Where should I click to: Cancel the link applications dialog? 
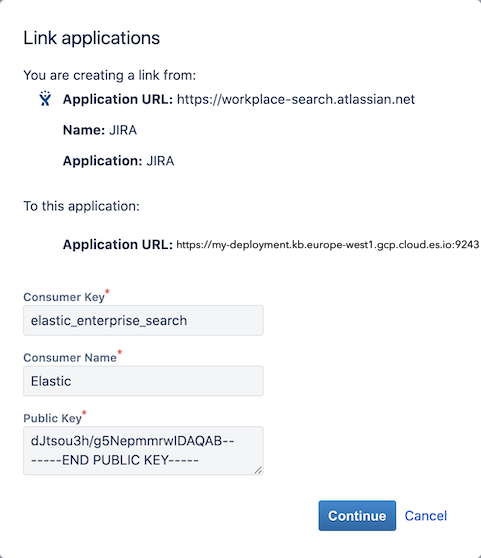[426, 516]
